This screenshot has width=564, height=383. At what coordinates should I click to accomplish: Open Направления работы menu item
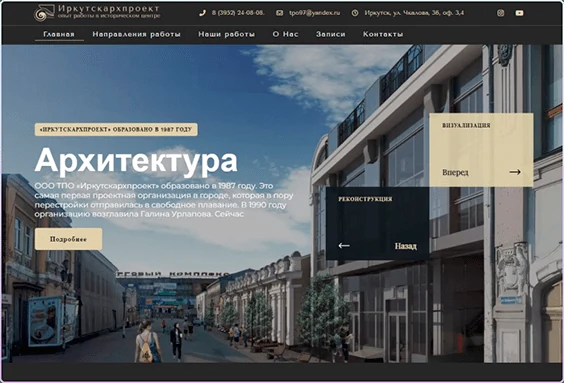(136, 34)
